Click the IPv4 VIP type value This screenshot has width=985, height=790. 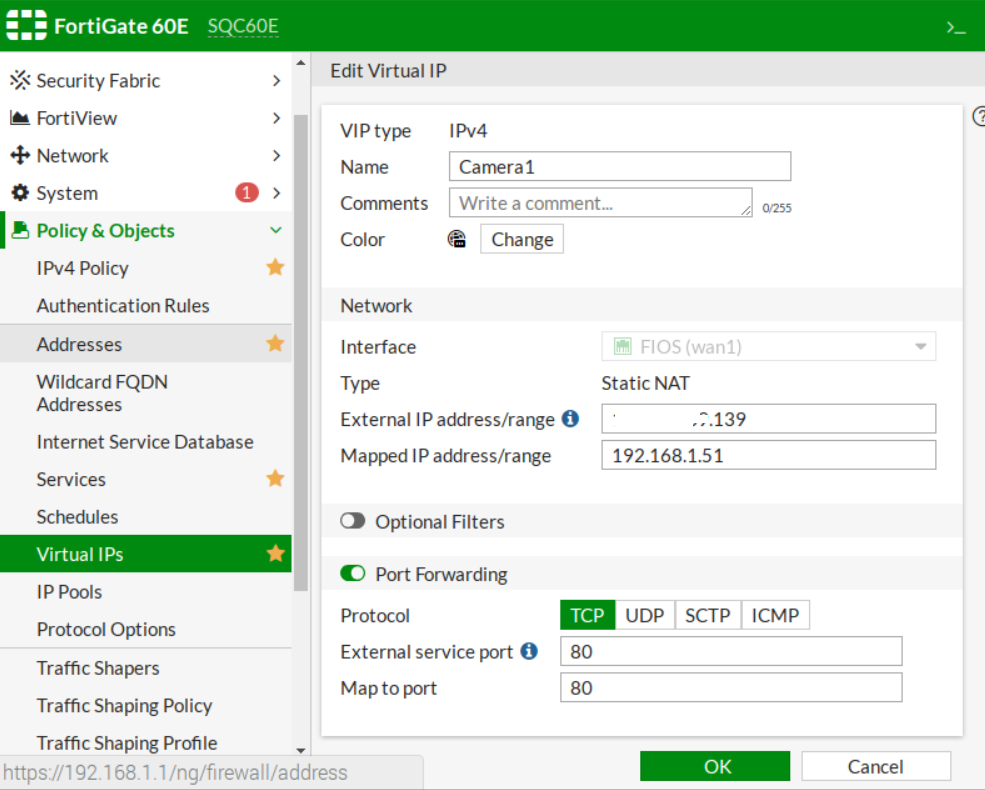click(468, 131)
